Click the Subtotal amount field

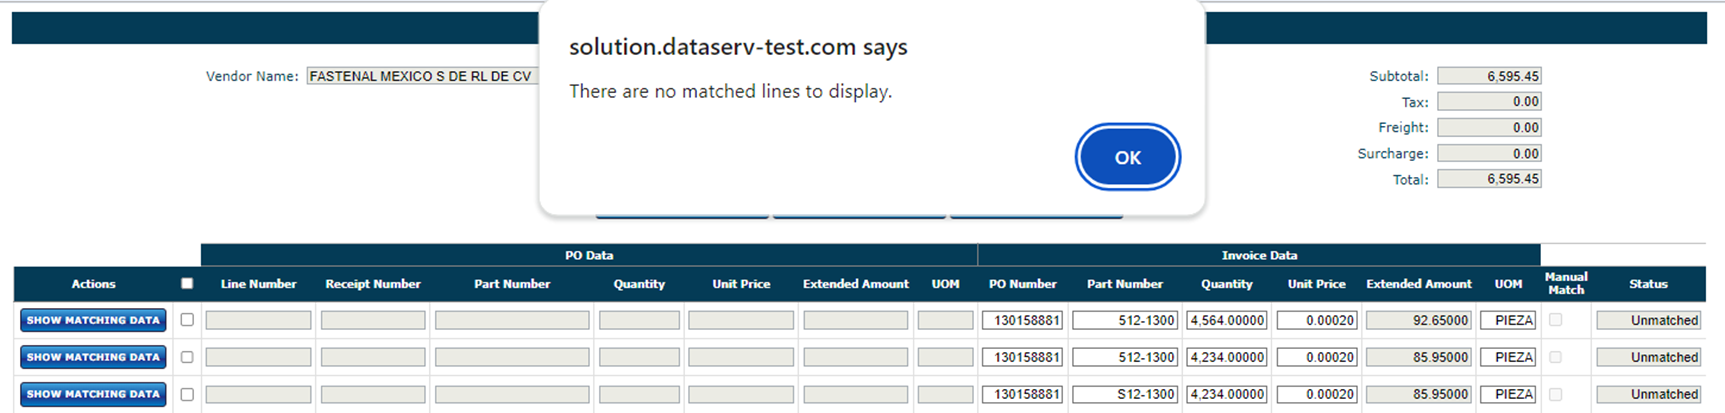[x=1489, y=76]
